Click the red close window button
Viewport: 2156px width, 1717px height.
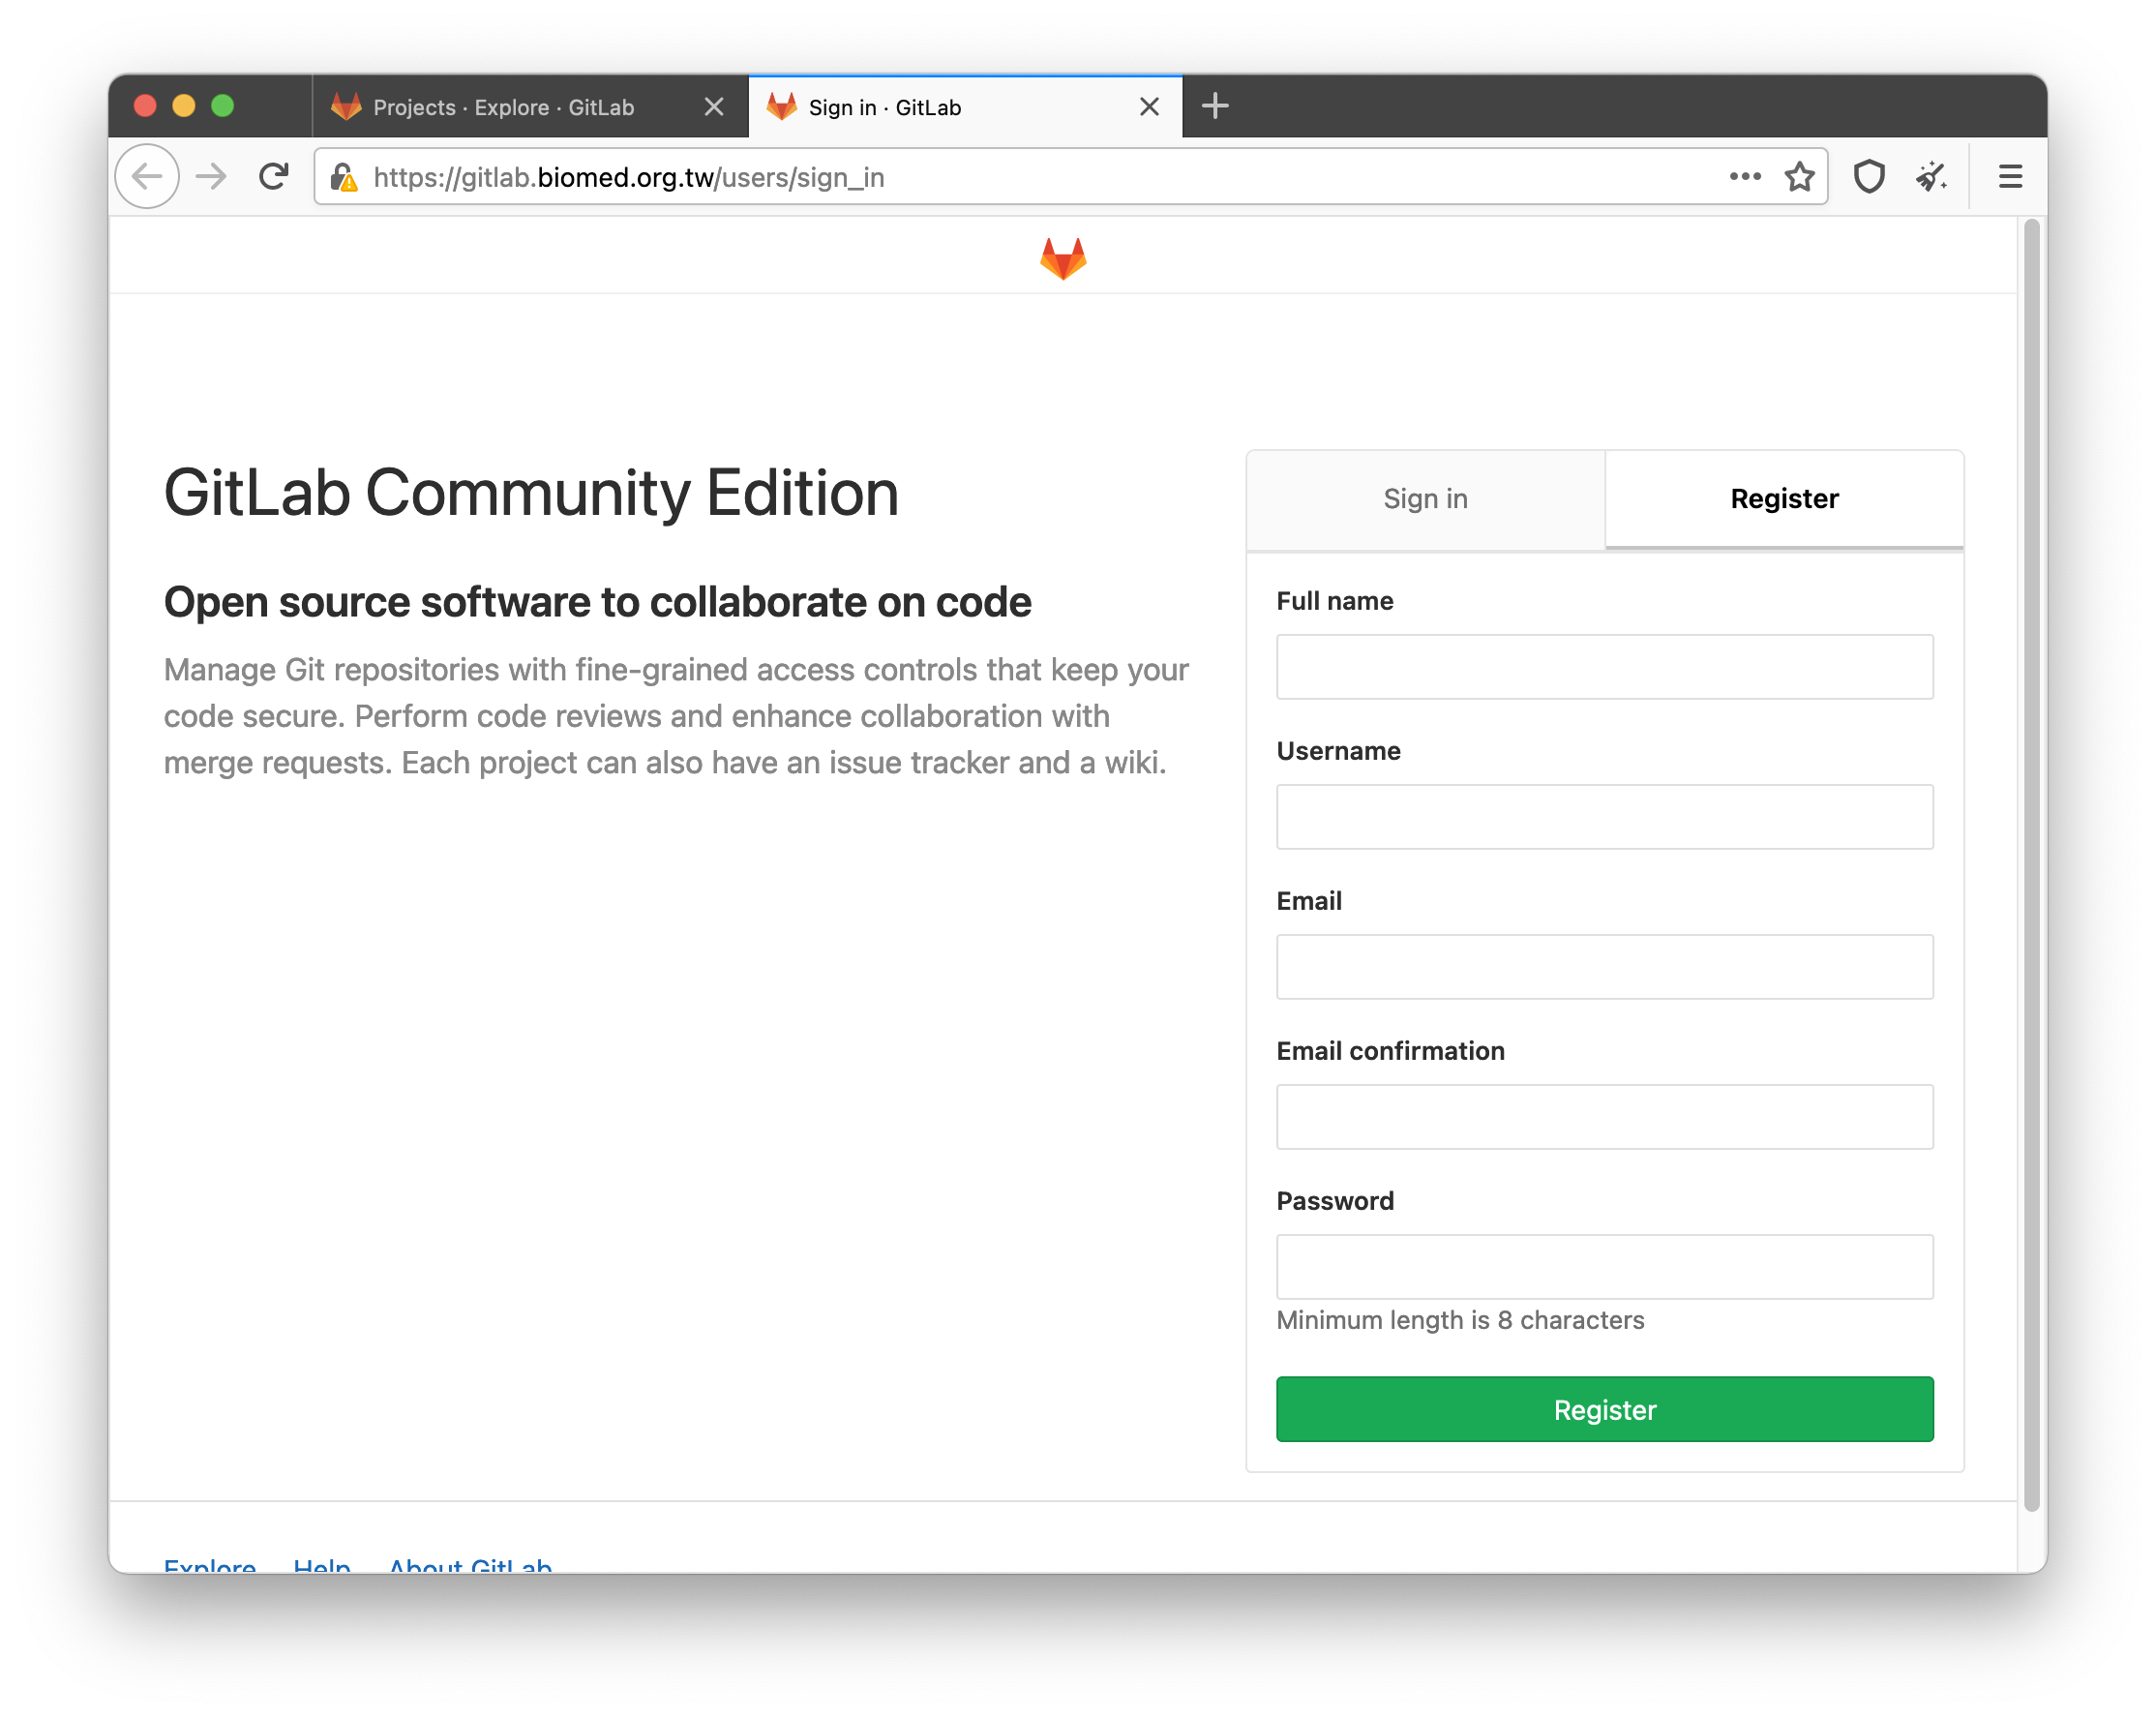point(145,106)
